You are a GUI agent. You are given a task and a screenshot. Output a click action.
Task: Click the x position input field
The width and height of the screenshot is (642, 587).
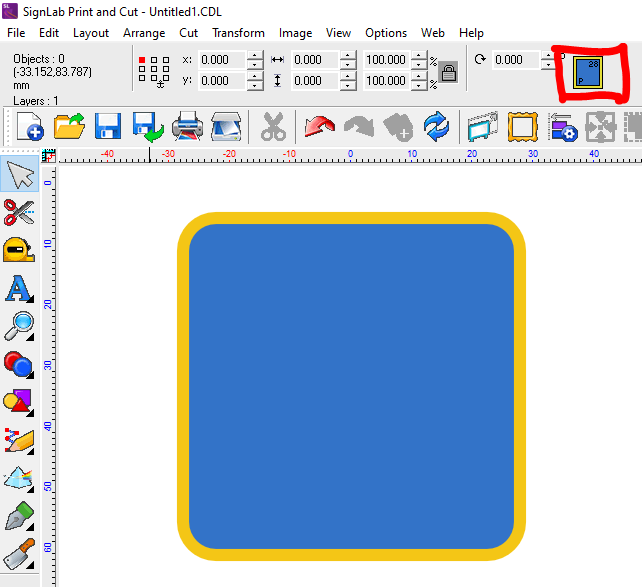pyautogui.click(x=222, y=60)
